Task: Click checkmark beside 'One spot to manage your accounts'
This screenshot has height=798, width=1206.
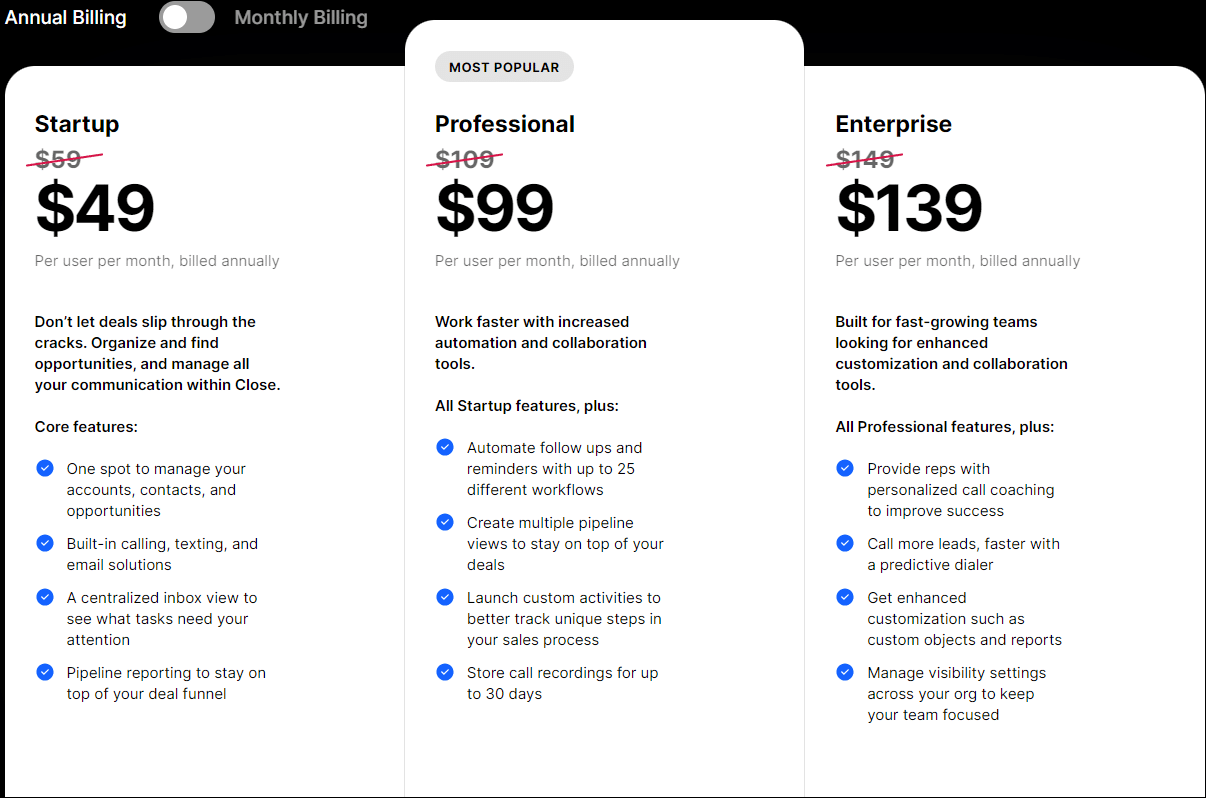Action: pos(45,468)
